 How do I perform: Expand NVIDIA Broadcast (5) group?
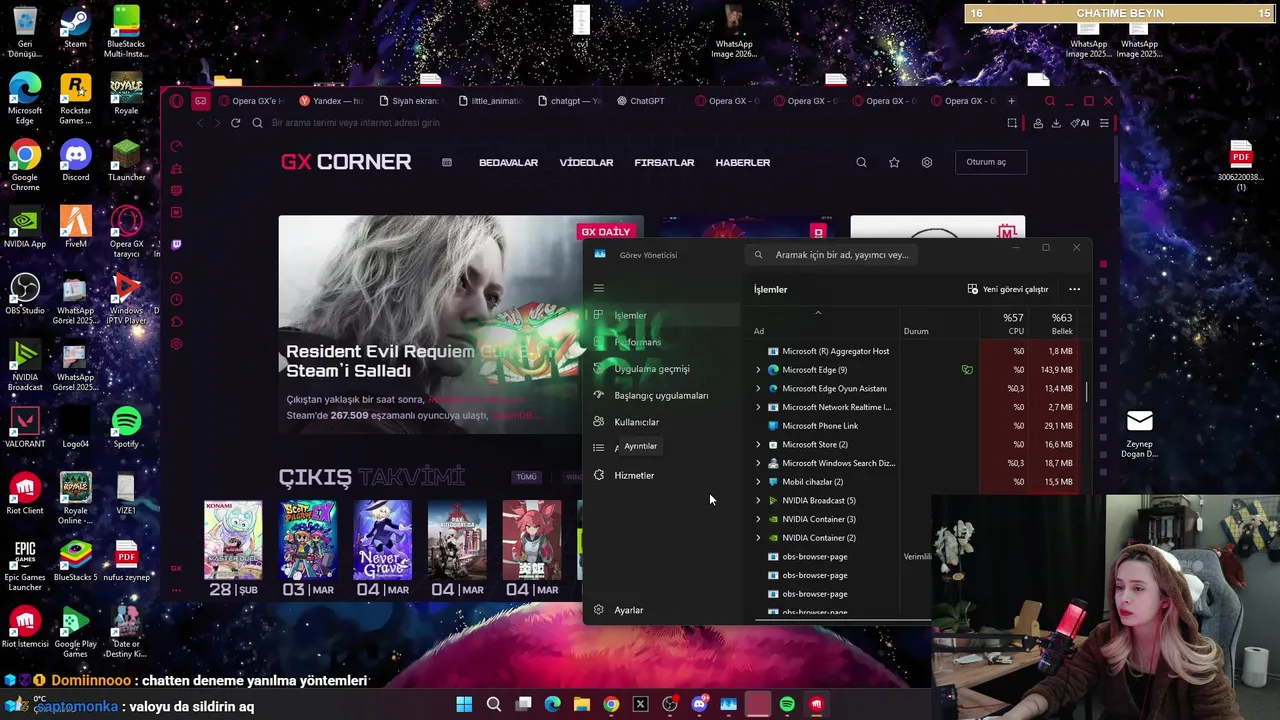click(757, 500)
